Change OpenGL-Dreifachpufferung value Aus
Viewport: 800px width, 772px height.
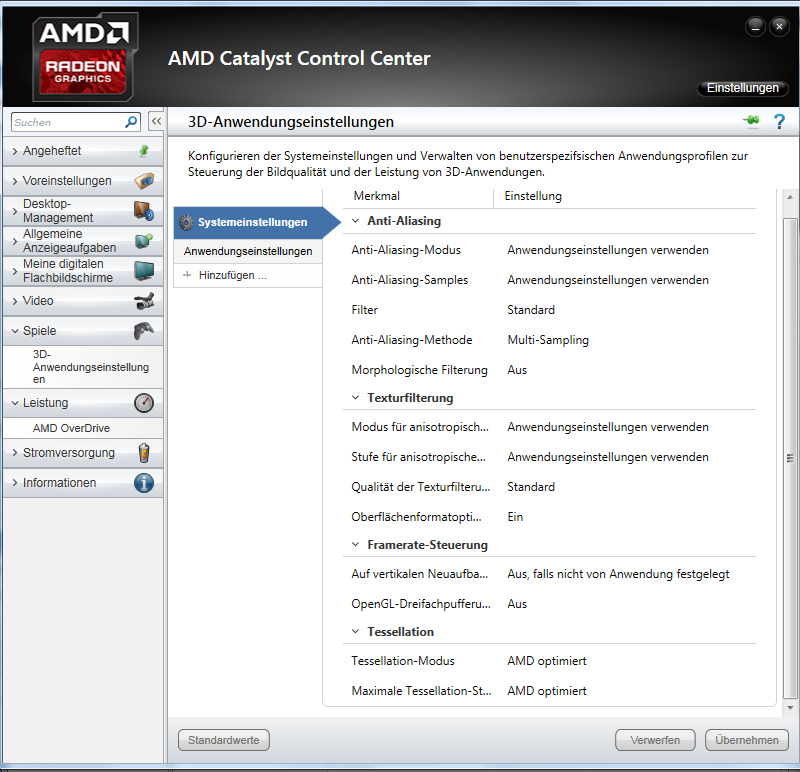click(517, 604)
